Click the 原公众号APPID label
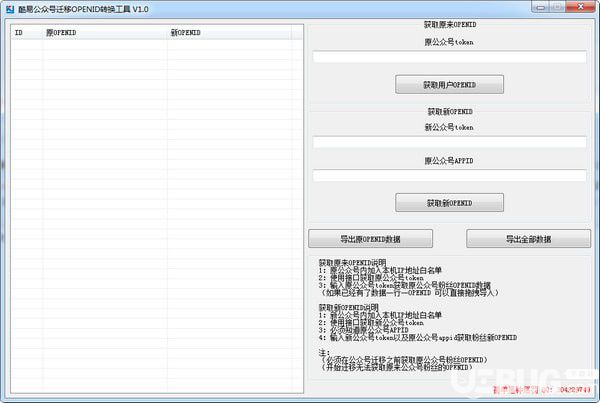 pyautogui.click(x=449, y=161)
